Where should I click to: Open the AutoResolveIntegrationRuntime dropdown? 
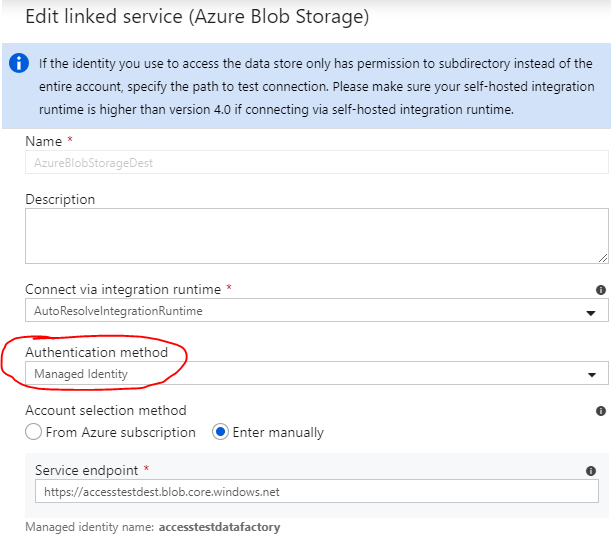[x=300, y=311]
